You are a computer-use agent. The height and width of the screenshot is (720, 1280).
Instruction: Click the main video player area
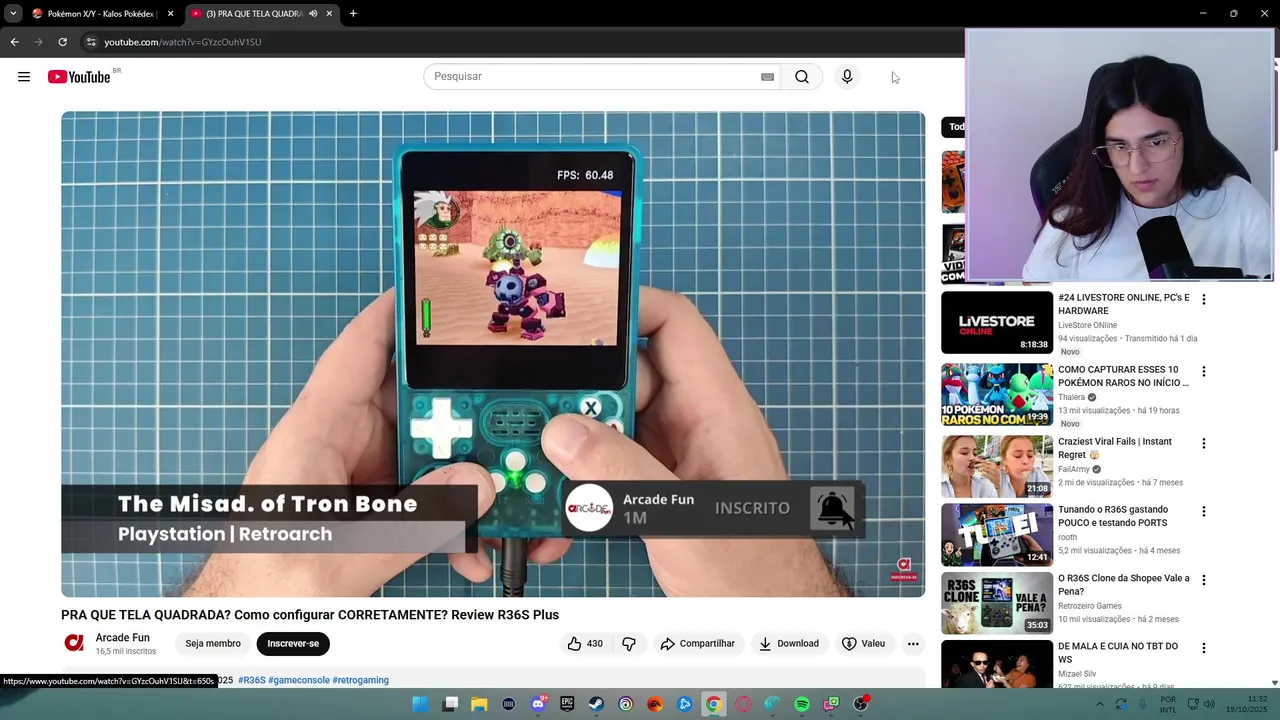click(493, 354)
